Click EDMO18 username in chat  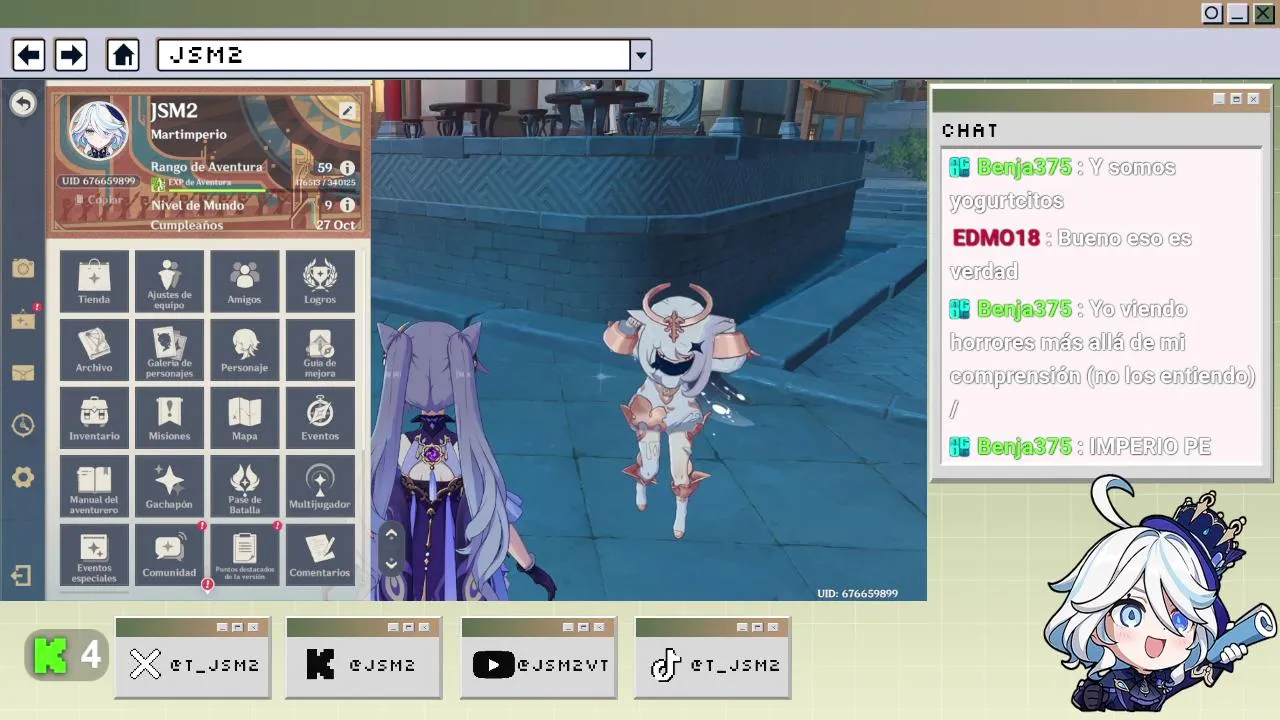click(996, 238)
